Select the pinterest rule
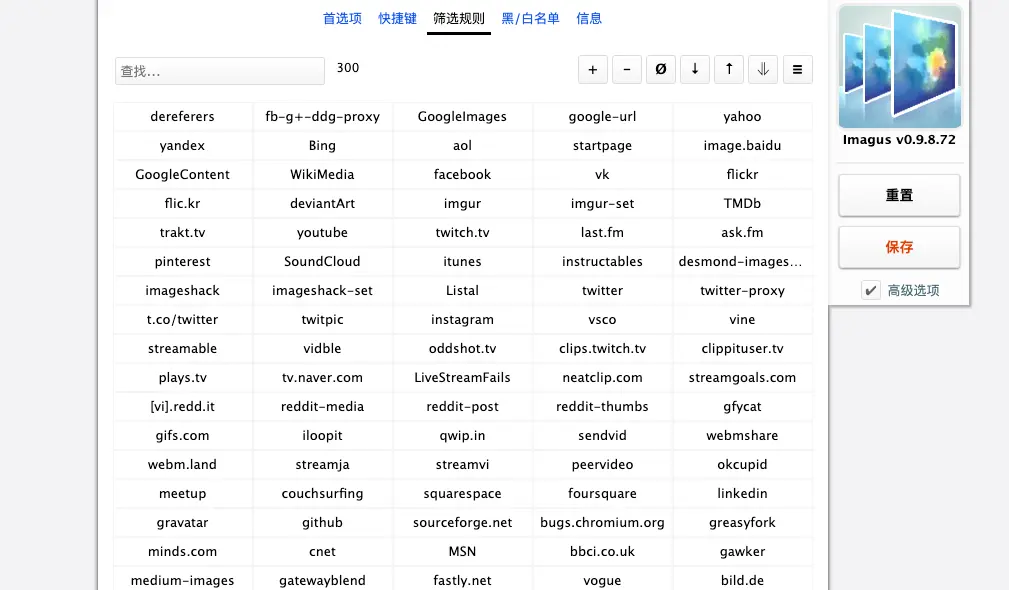Screen dimensions: 1009x590 pyautogui.click(x=183, y=261)
